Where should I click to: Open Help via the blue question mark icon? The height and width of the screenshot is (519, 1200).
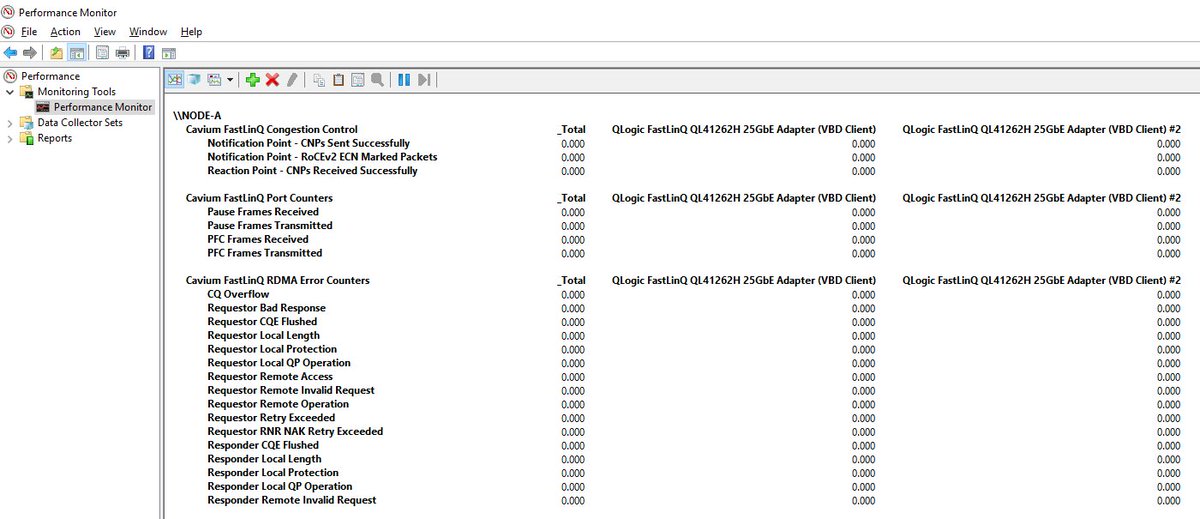pos(149,52)
